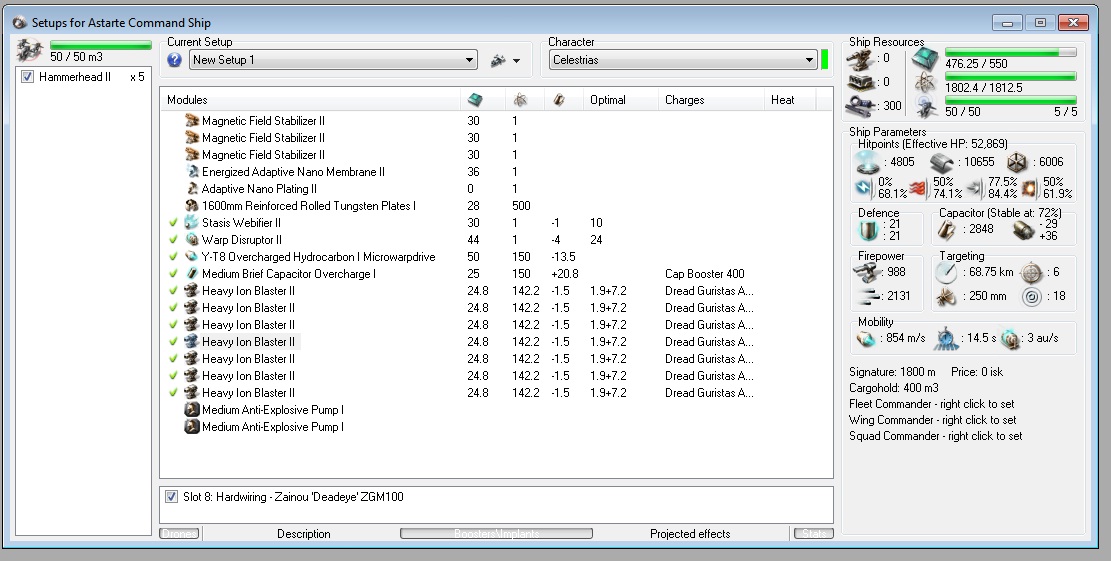Click the Fleet Commander right click to set
Screen dimensions: 1111x561
pos(931,404)
